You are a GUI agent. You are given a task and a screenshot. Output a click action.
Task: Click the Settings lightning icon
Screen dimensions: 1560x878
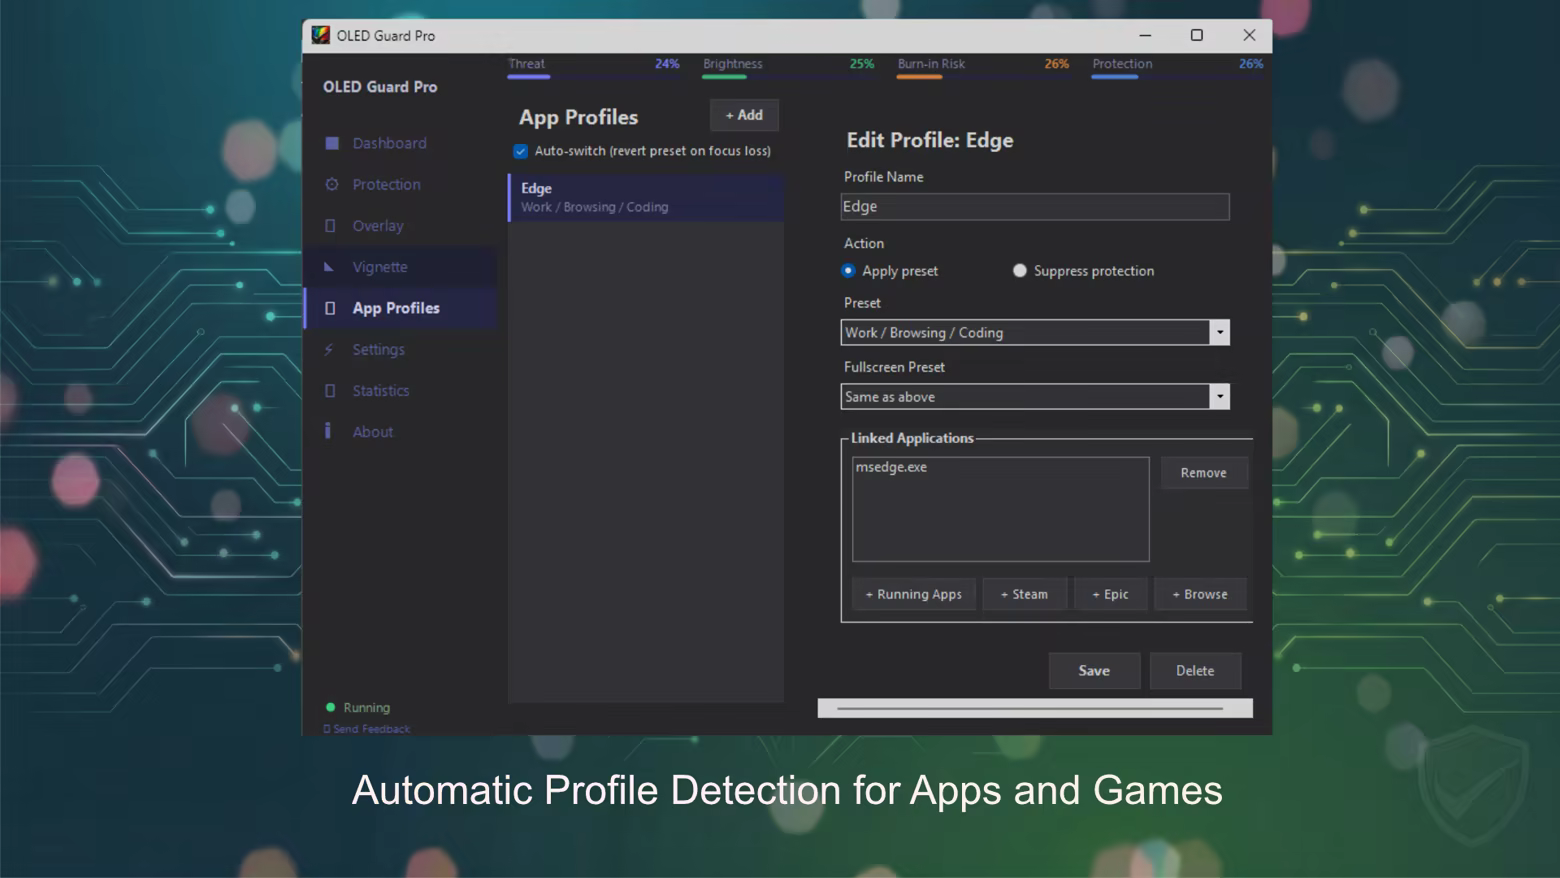point(329,349)
